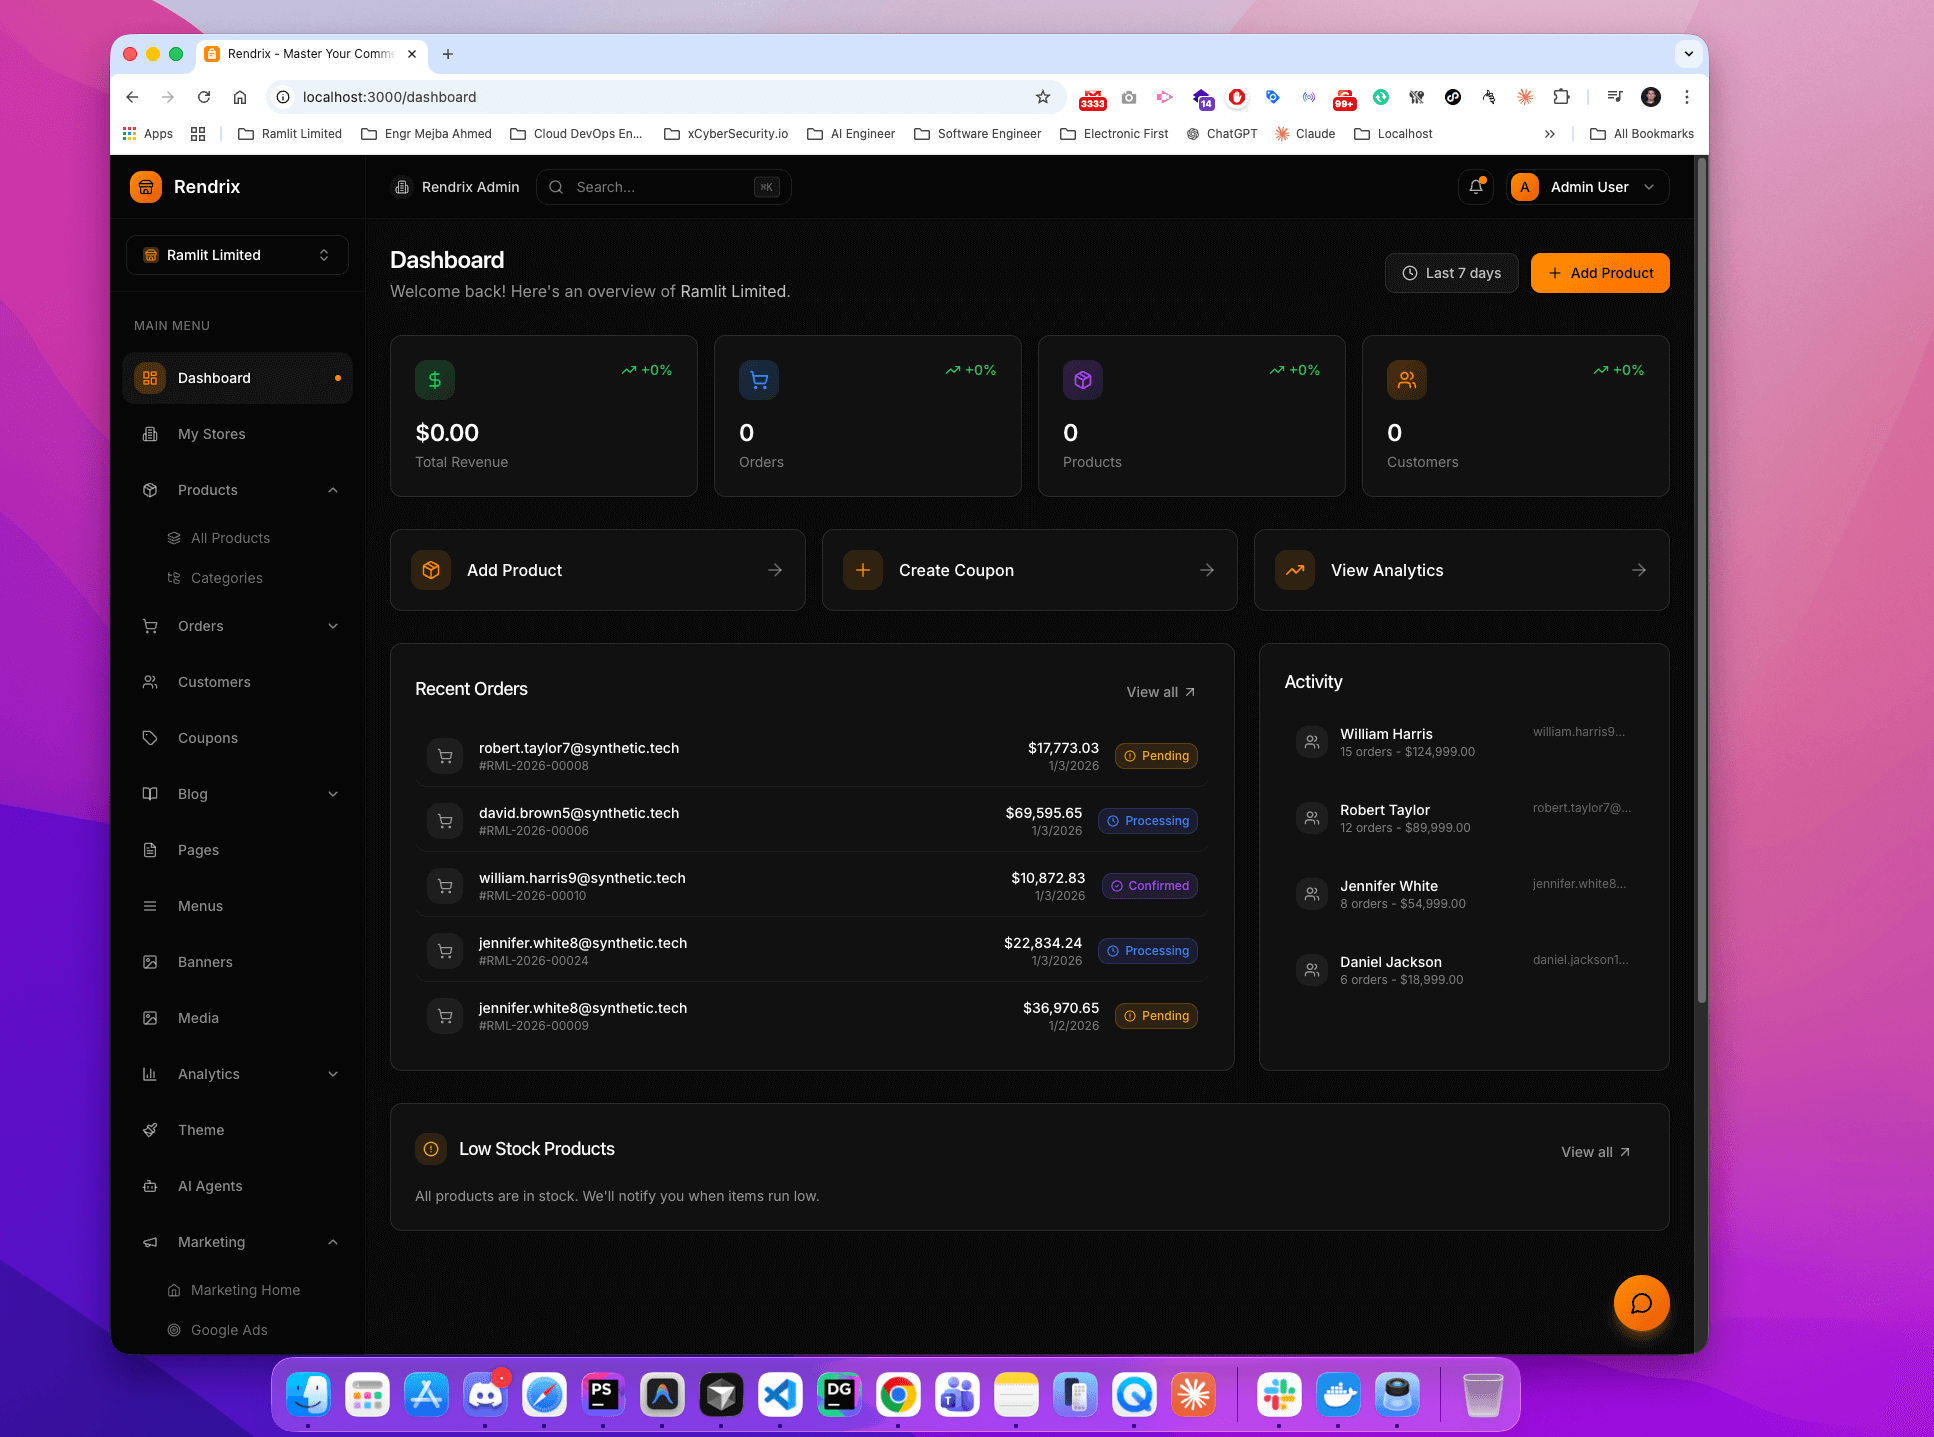The image size is (1934, 1437).
Task: Click the Add Product button
Action: (x=1599, y=272)
